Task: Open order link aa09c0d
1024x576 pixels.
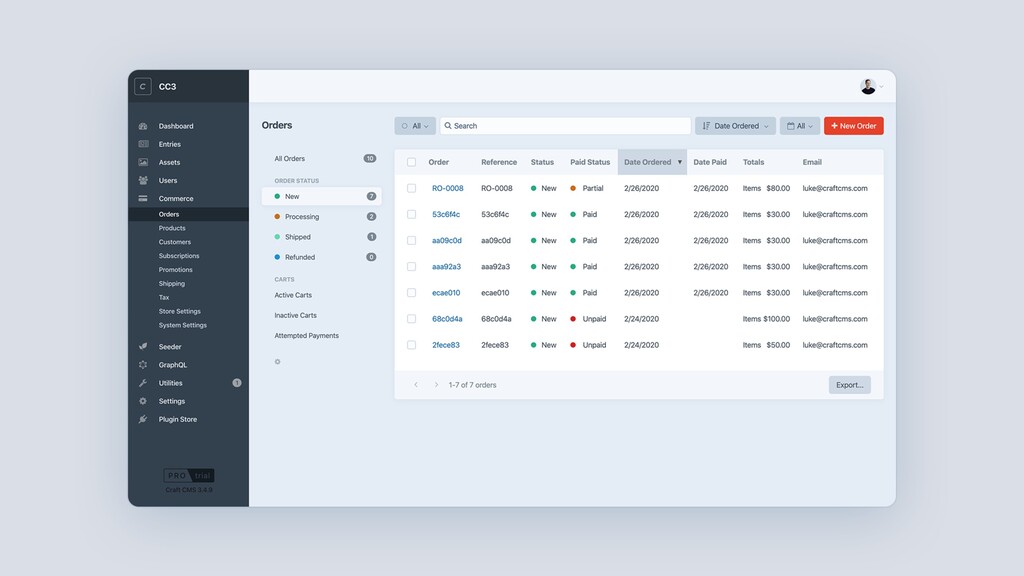Action: point(447,240)
